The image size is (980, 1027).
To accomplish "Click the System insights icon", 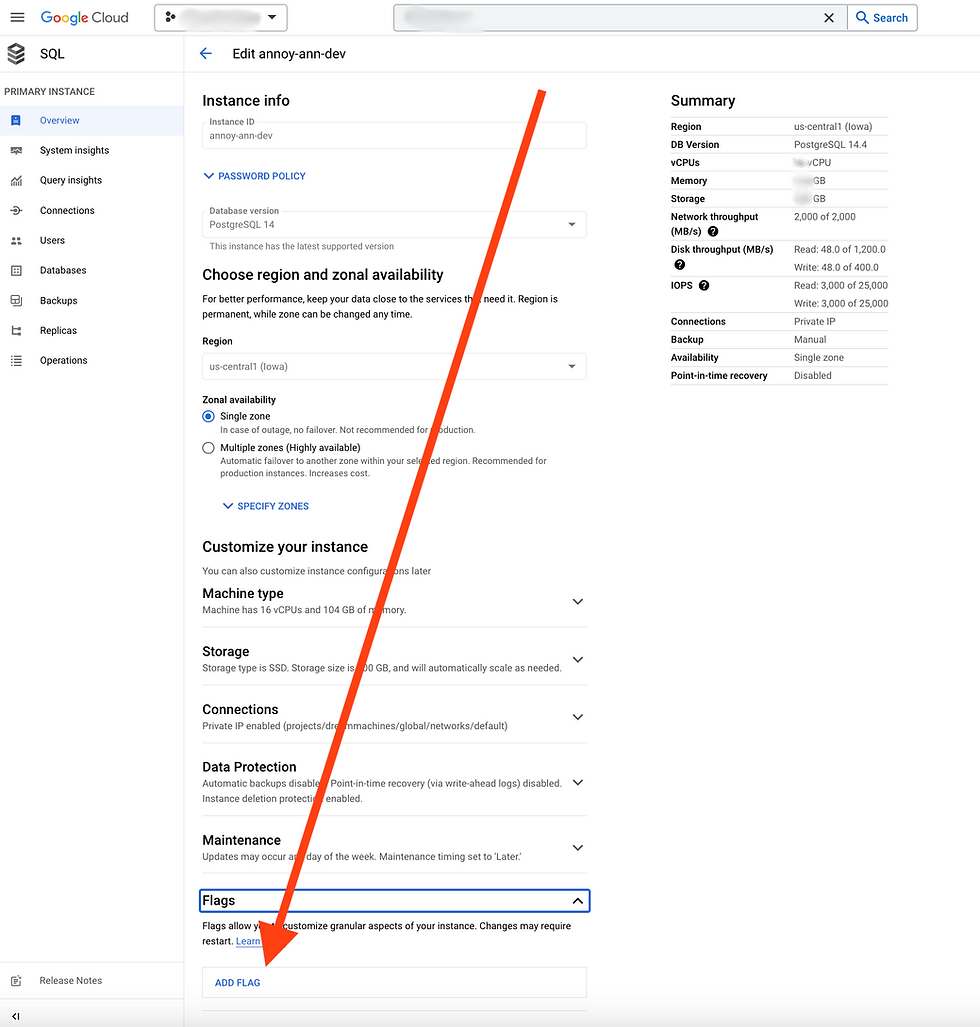I will (x=16, y=151).
